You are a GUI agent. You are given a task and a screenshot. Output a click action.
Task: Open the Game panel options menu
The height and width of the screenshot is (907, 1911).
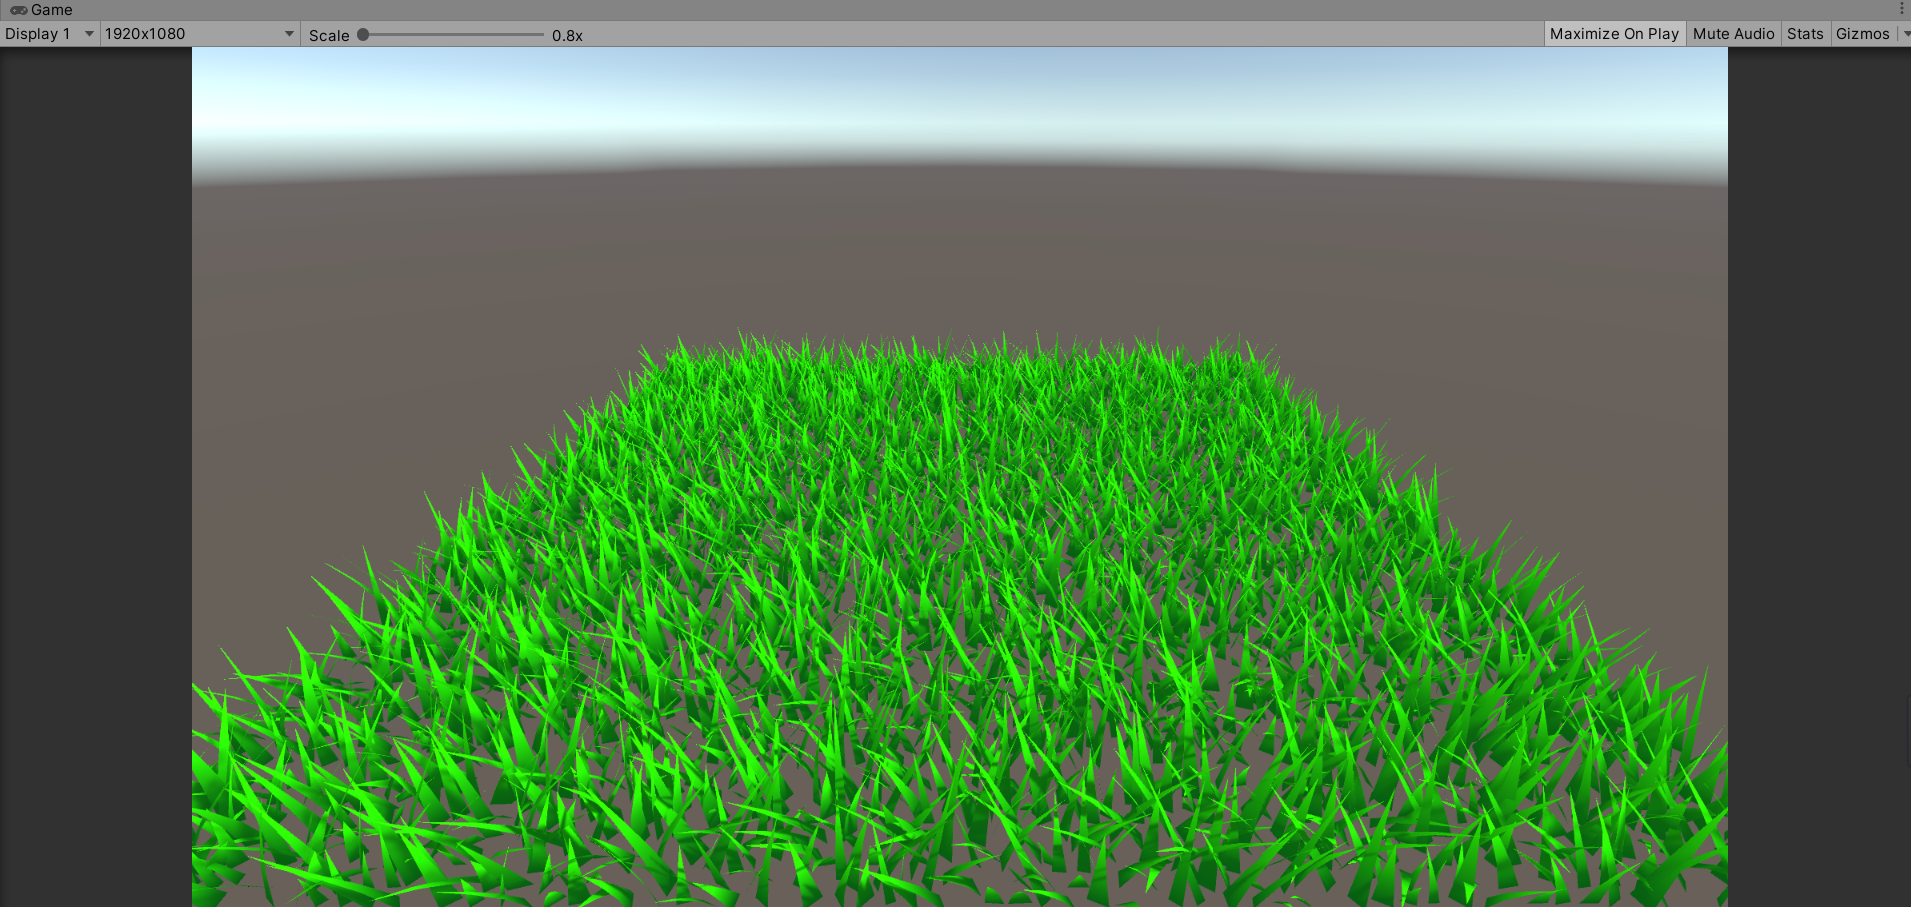pos(1902,9)
